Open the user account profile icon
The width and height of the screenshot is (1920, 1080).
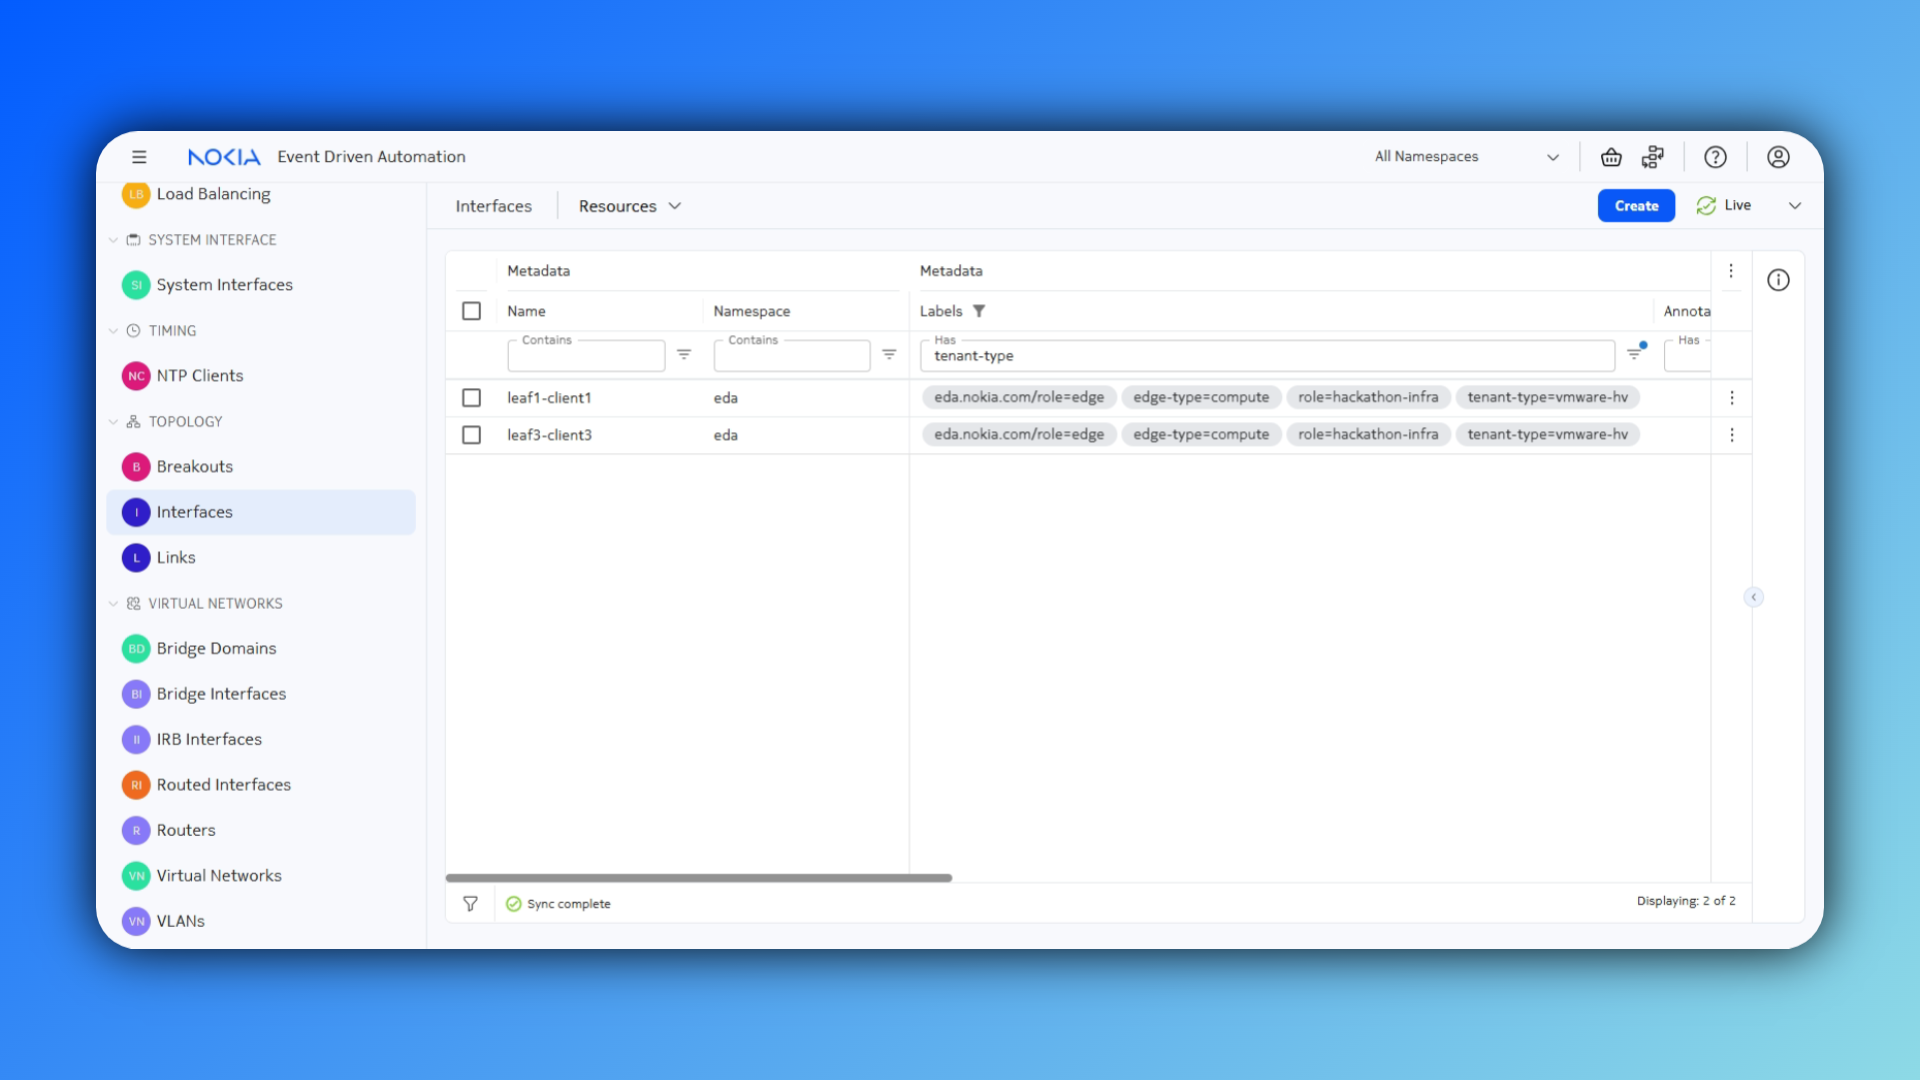click(x=1778, y=157)
